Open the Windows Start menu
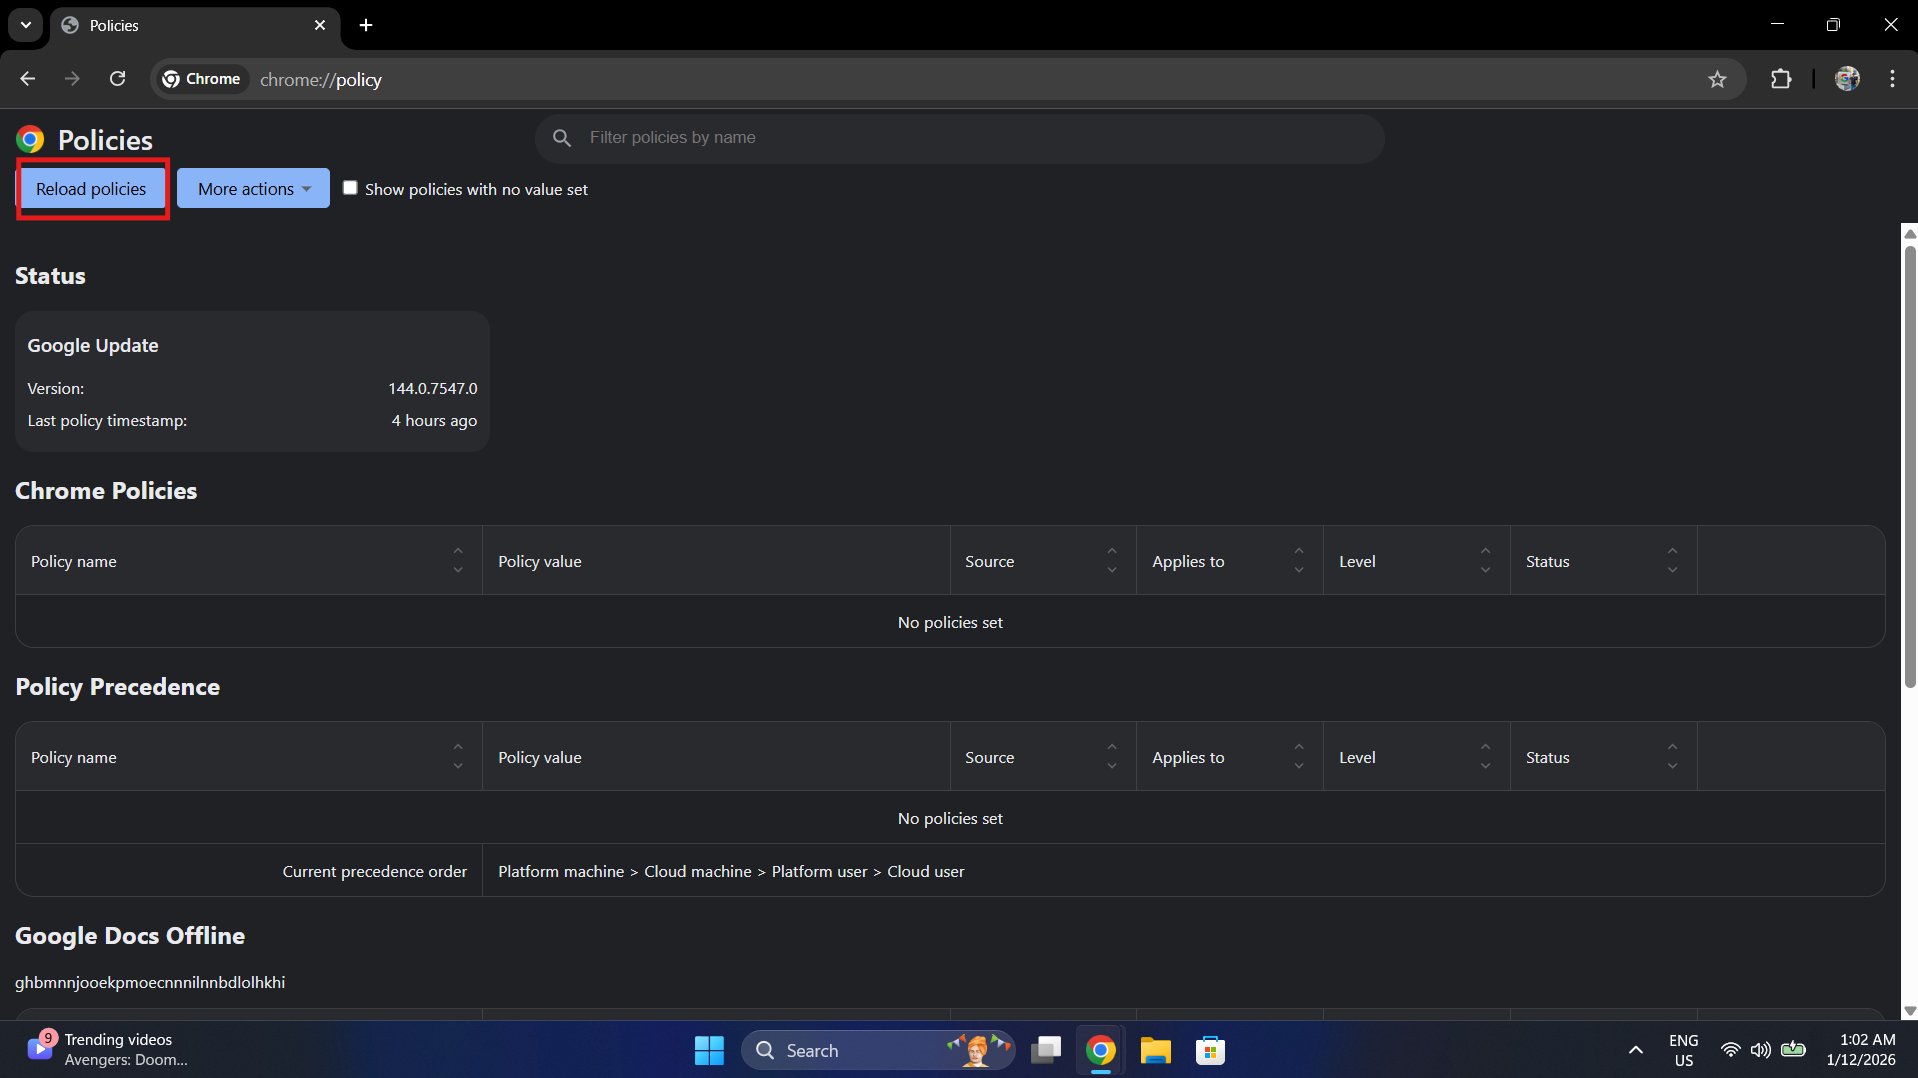Image resolution: width=1918 pixels, height=1078 pixels. 709,1051
